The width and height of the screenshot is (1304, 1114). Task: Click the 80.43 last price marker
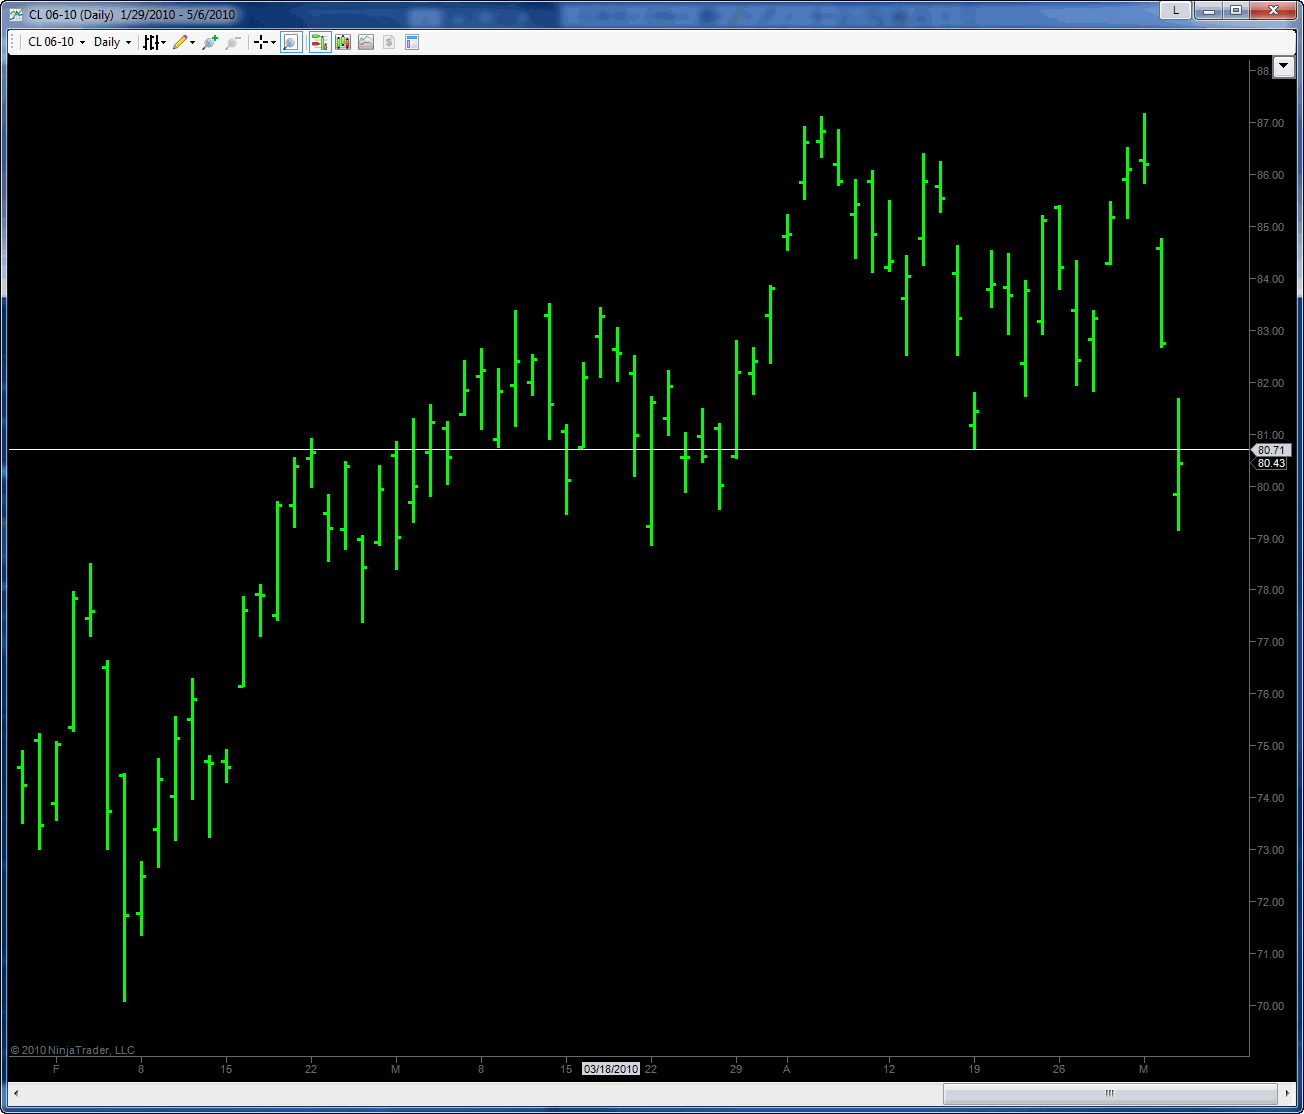(x=1271, y=463)
